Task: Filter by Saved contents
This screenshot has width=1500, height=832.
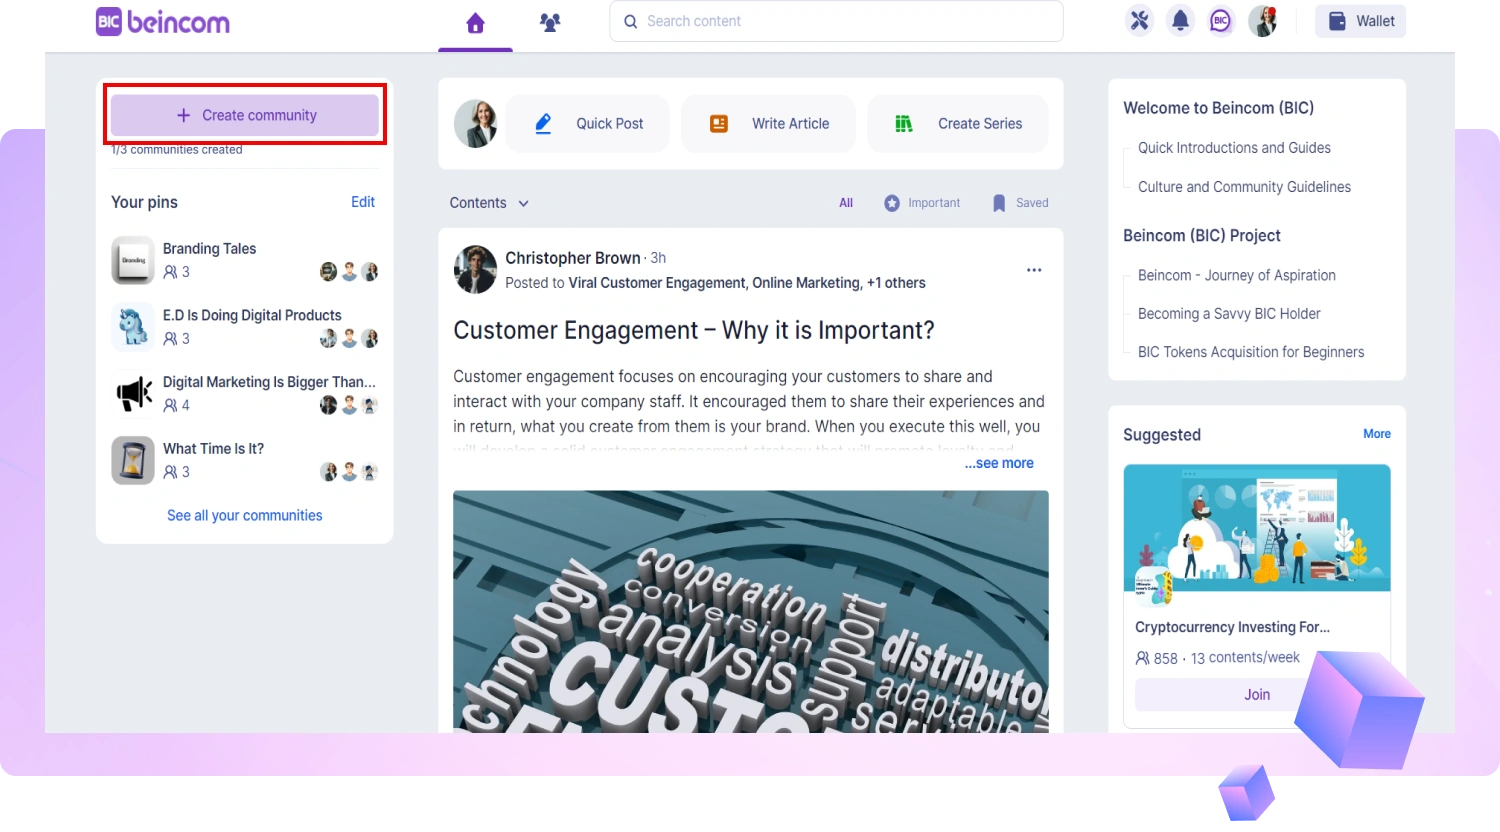Action: pyautogui.click(x=1020, y=203)
